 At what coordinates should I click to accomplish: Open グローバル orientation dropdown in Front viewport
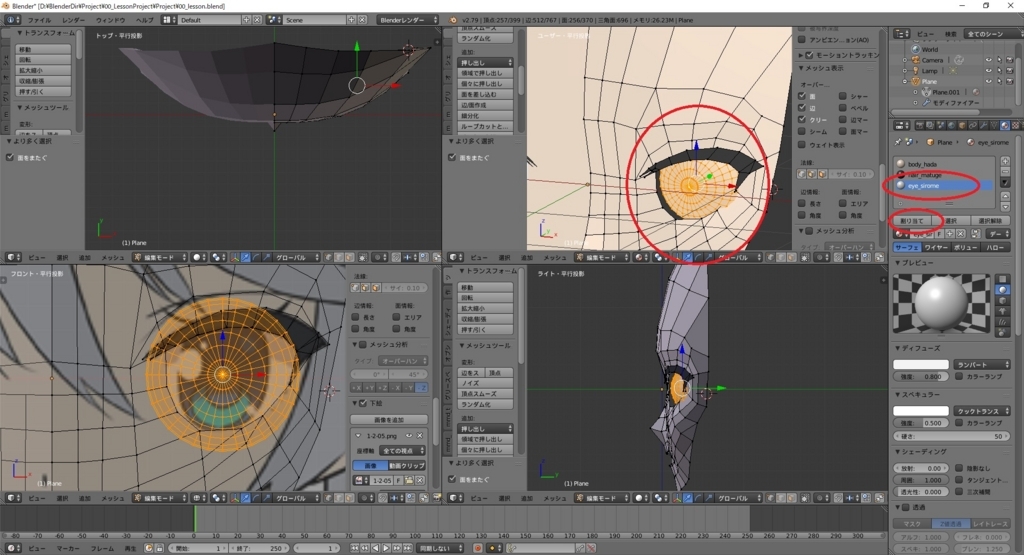tap(296, 498)
